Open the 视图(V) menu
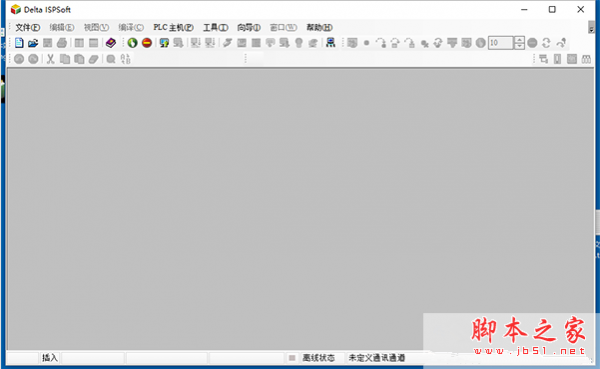Screen dimensions: 600x369 96,28
